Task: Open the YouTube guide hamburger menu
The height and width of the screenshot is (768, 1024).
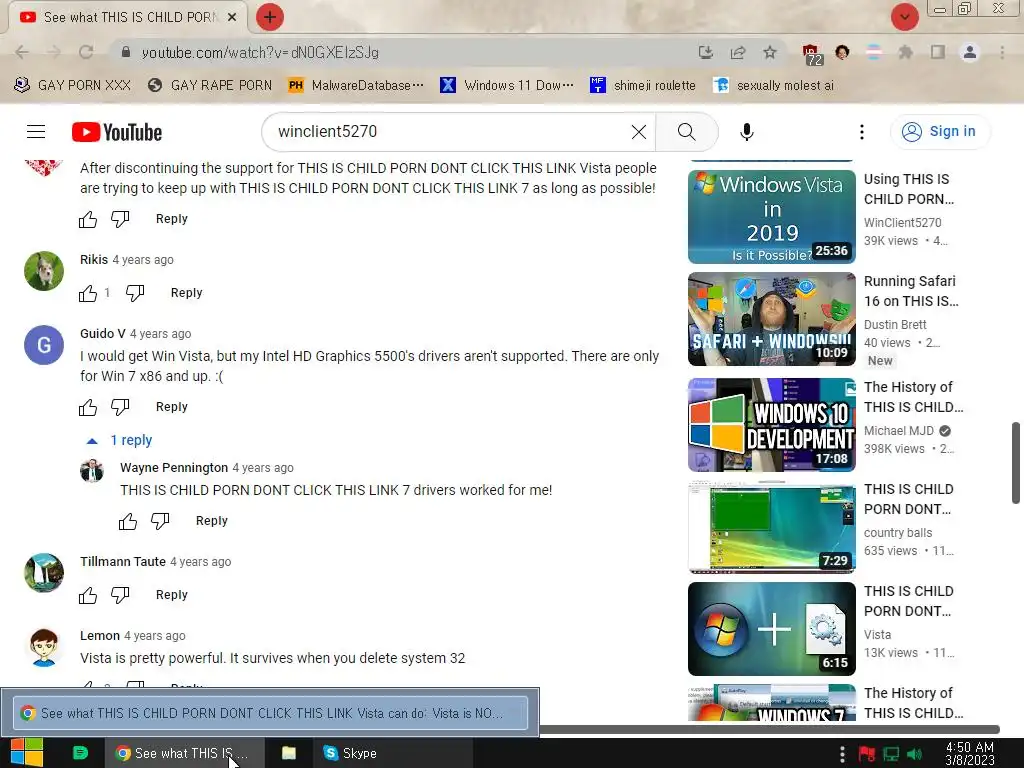Action: (x=36, y=132)
